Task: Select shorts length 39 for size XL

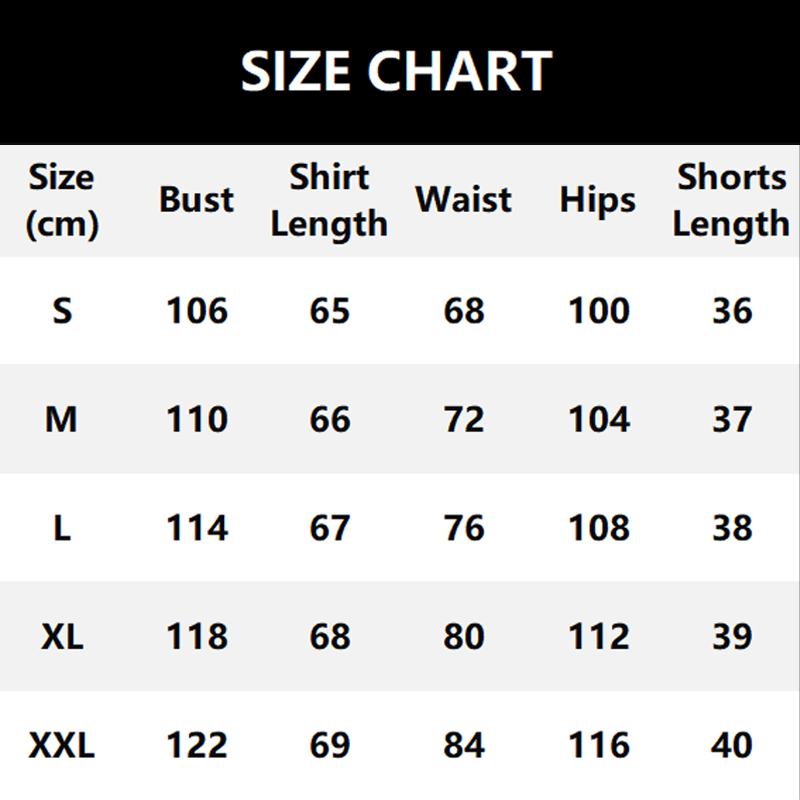Action: point(732,637)
